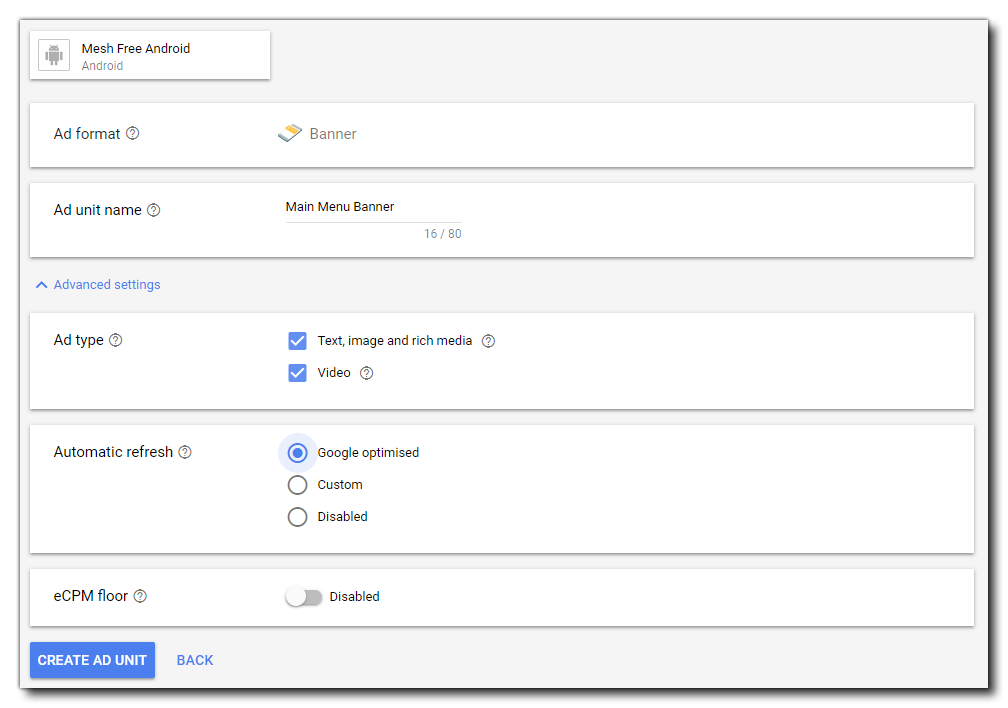Collapse the Advanced settings section
1008x708 pixels.
tap(98, 285)
